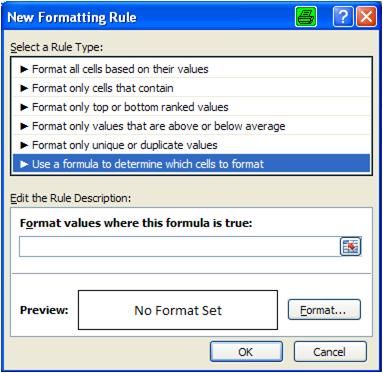Click the collapse dialog range selector icon
This screenshot has height=373, width=383.
(x=350, y=247)
